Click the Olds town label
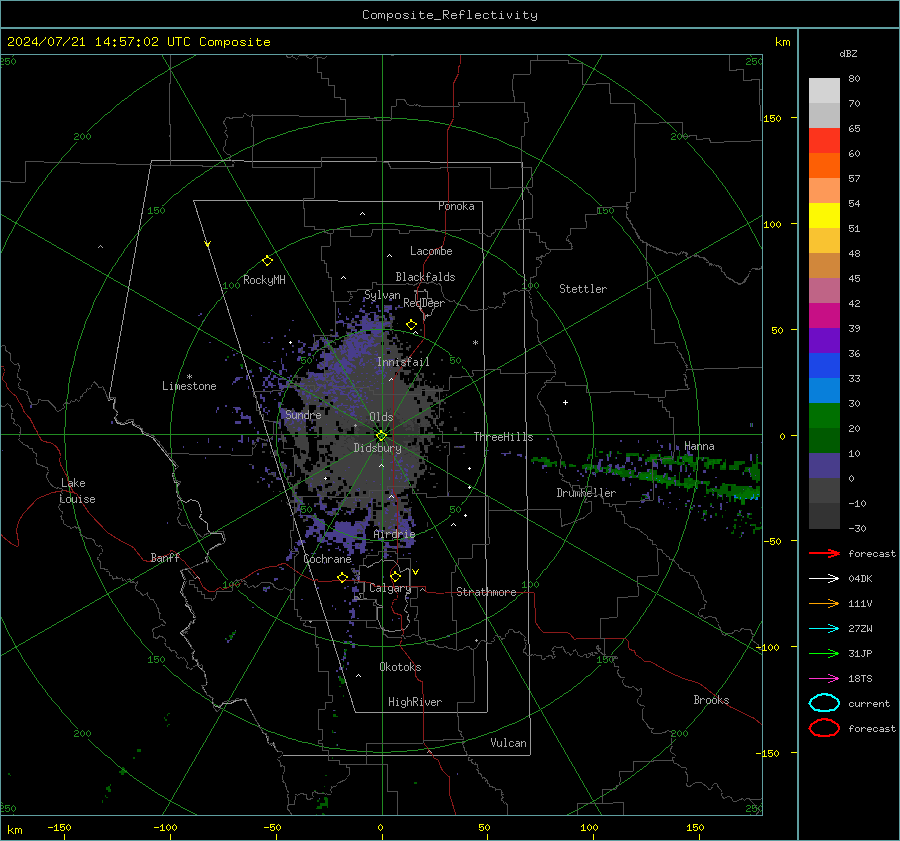 pos(381,417)
